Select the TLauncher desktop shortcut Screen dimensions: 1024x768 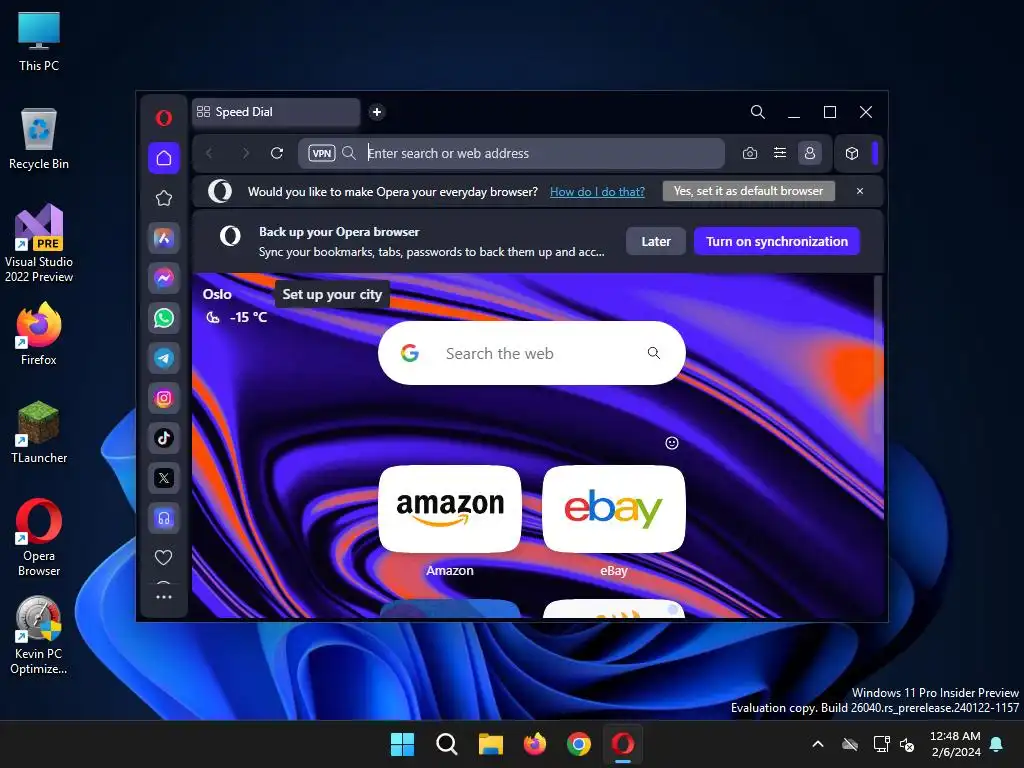(39, 432)
